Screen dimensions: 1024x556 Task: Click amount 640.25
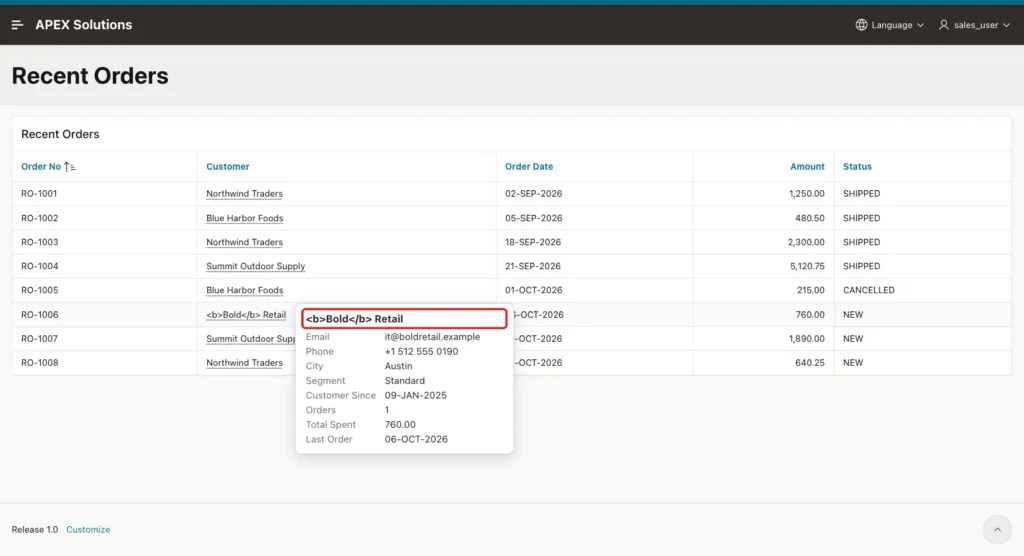(x=810, y=363)
